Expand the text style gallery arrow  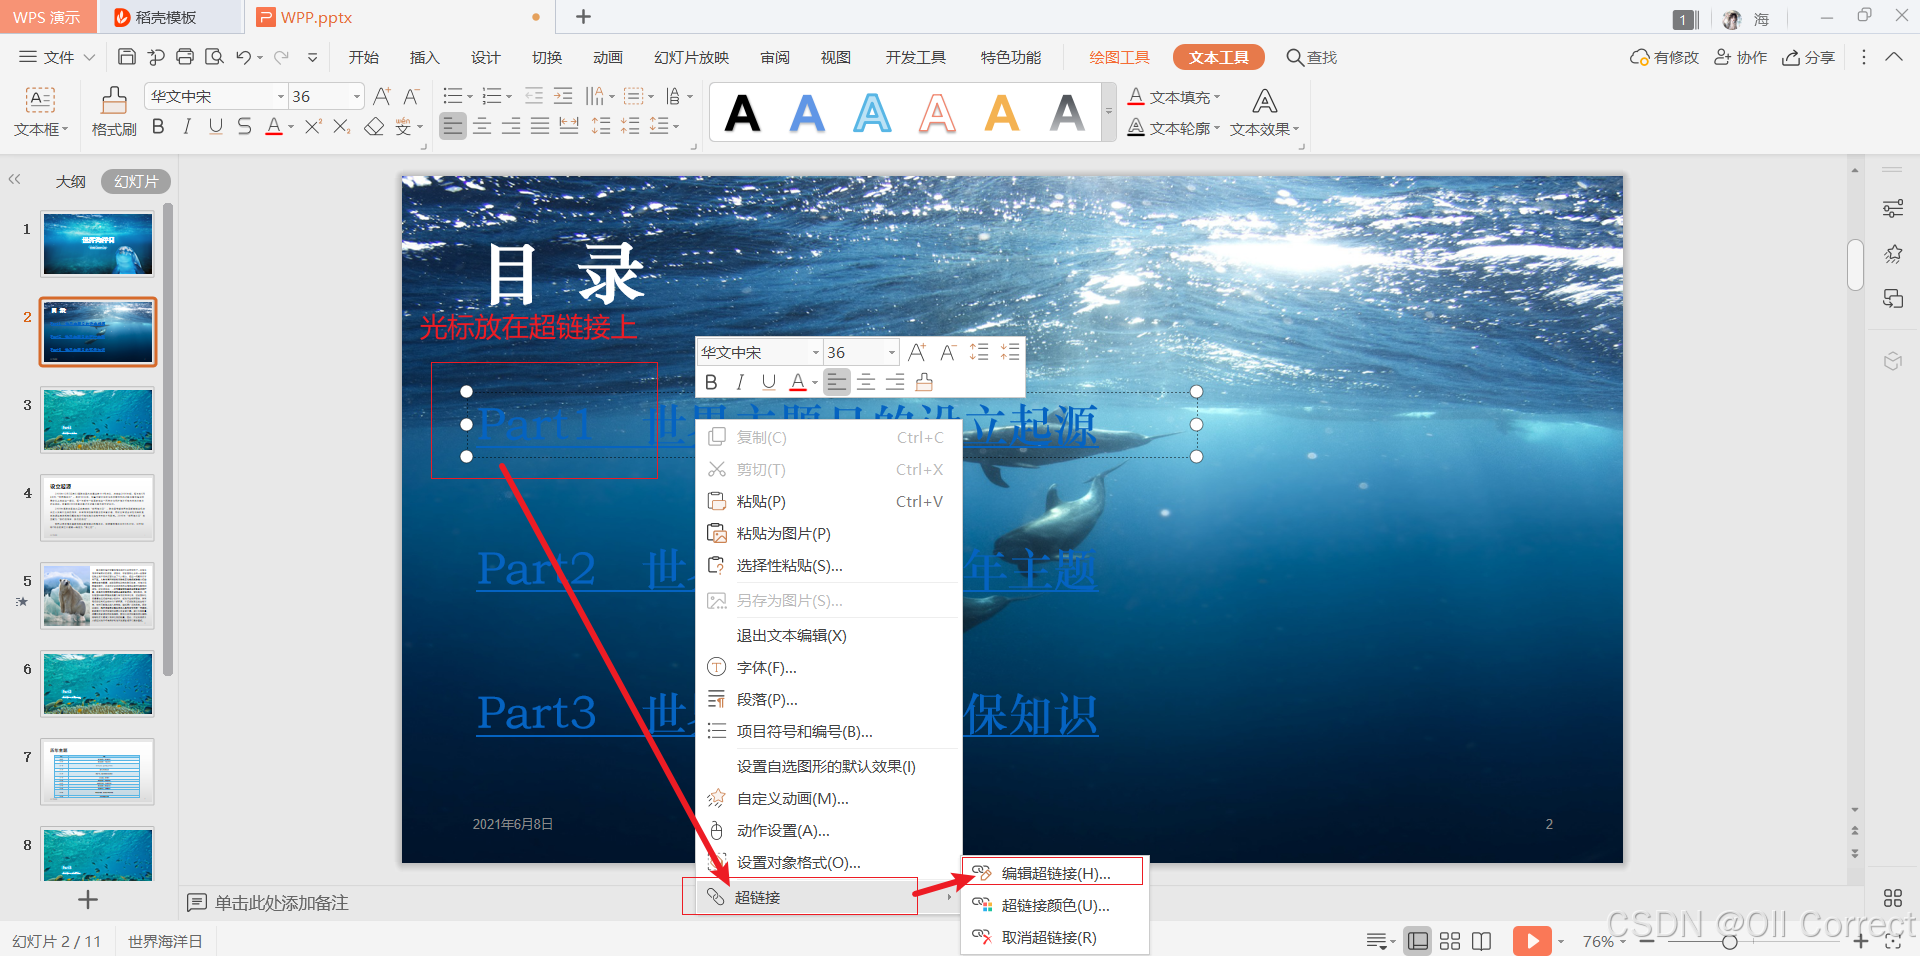1108,112
